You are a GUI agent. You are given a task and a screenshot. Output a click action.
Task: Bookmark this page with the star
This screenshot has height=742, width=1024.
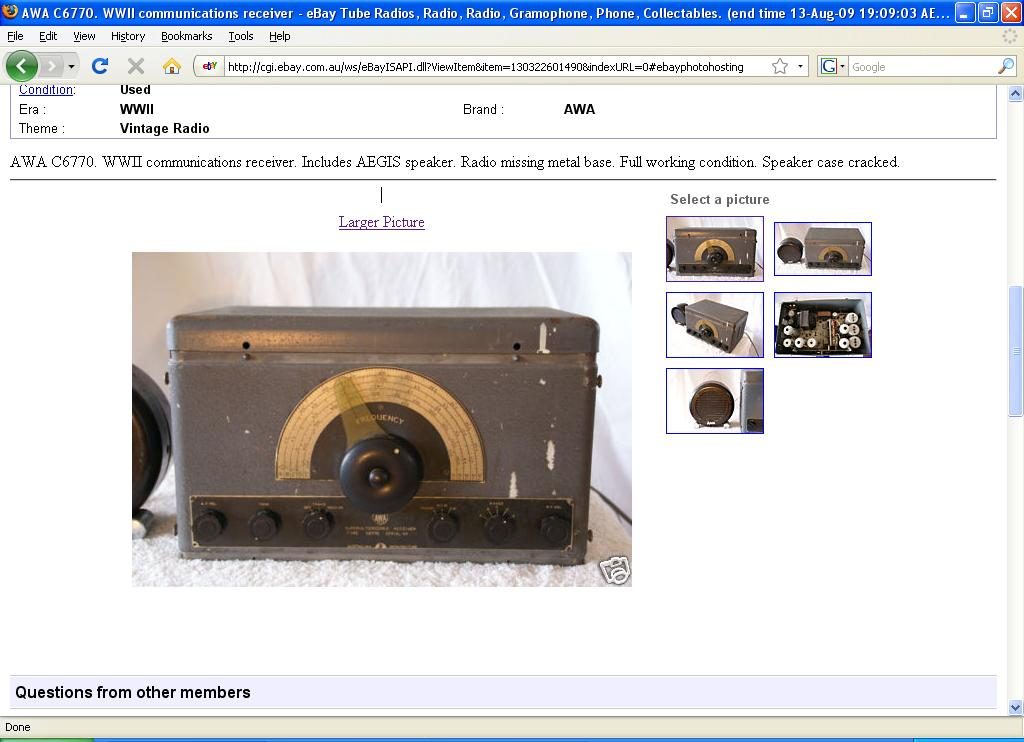tap(780, 66)
